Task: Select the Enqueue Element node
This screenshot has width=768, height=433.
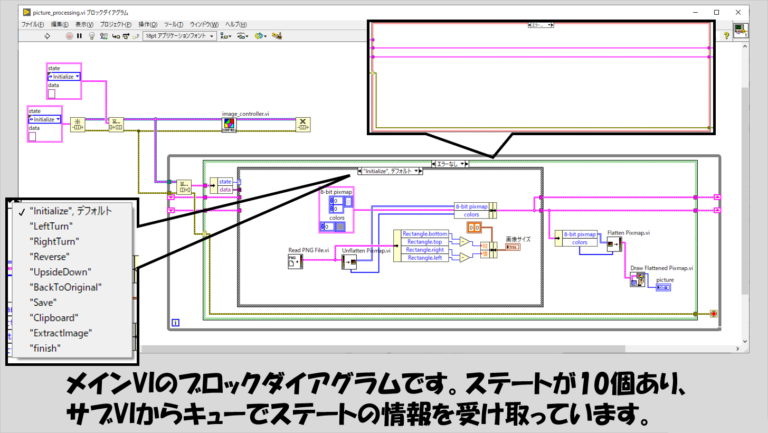Action: pos(116,124)
